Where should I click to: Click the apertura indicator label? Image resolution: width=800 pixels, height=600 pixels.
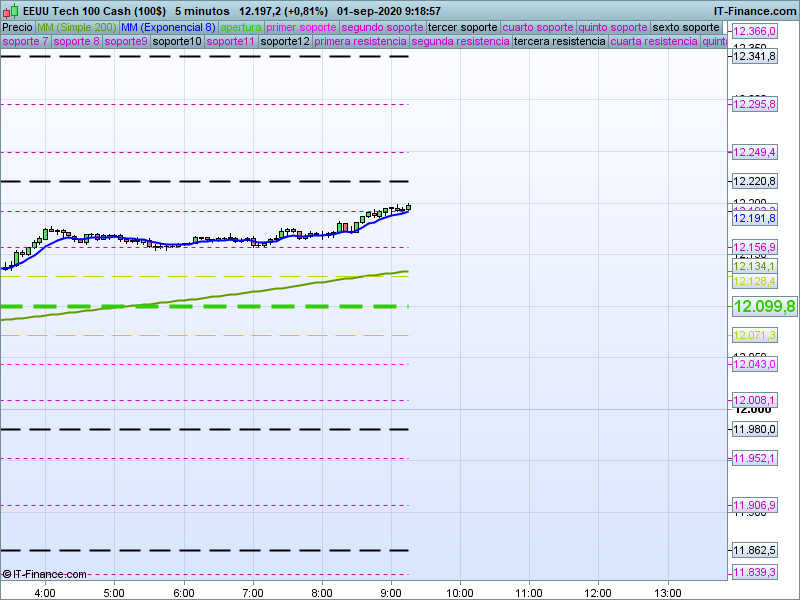pos(241,27)
